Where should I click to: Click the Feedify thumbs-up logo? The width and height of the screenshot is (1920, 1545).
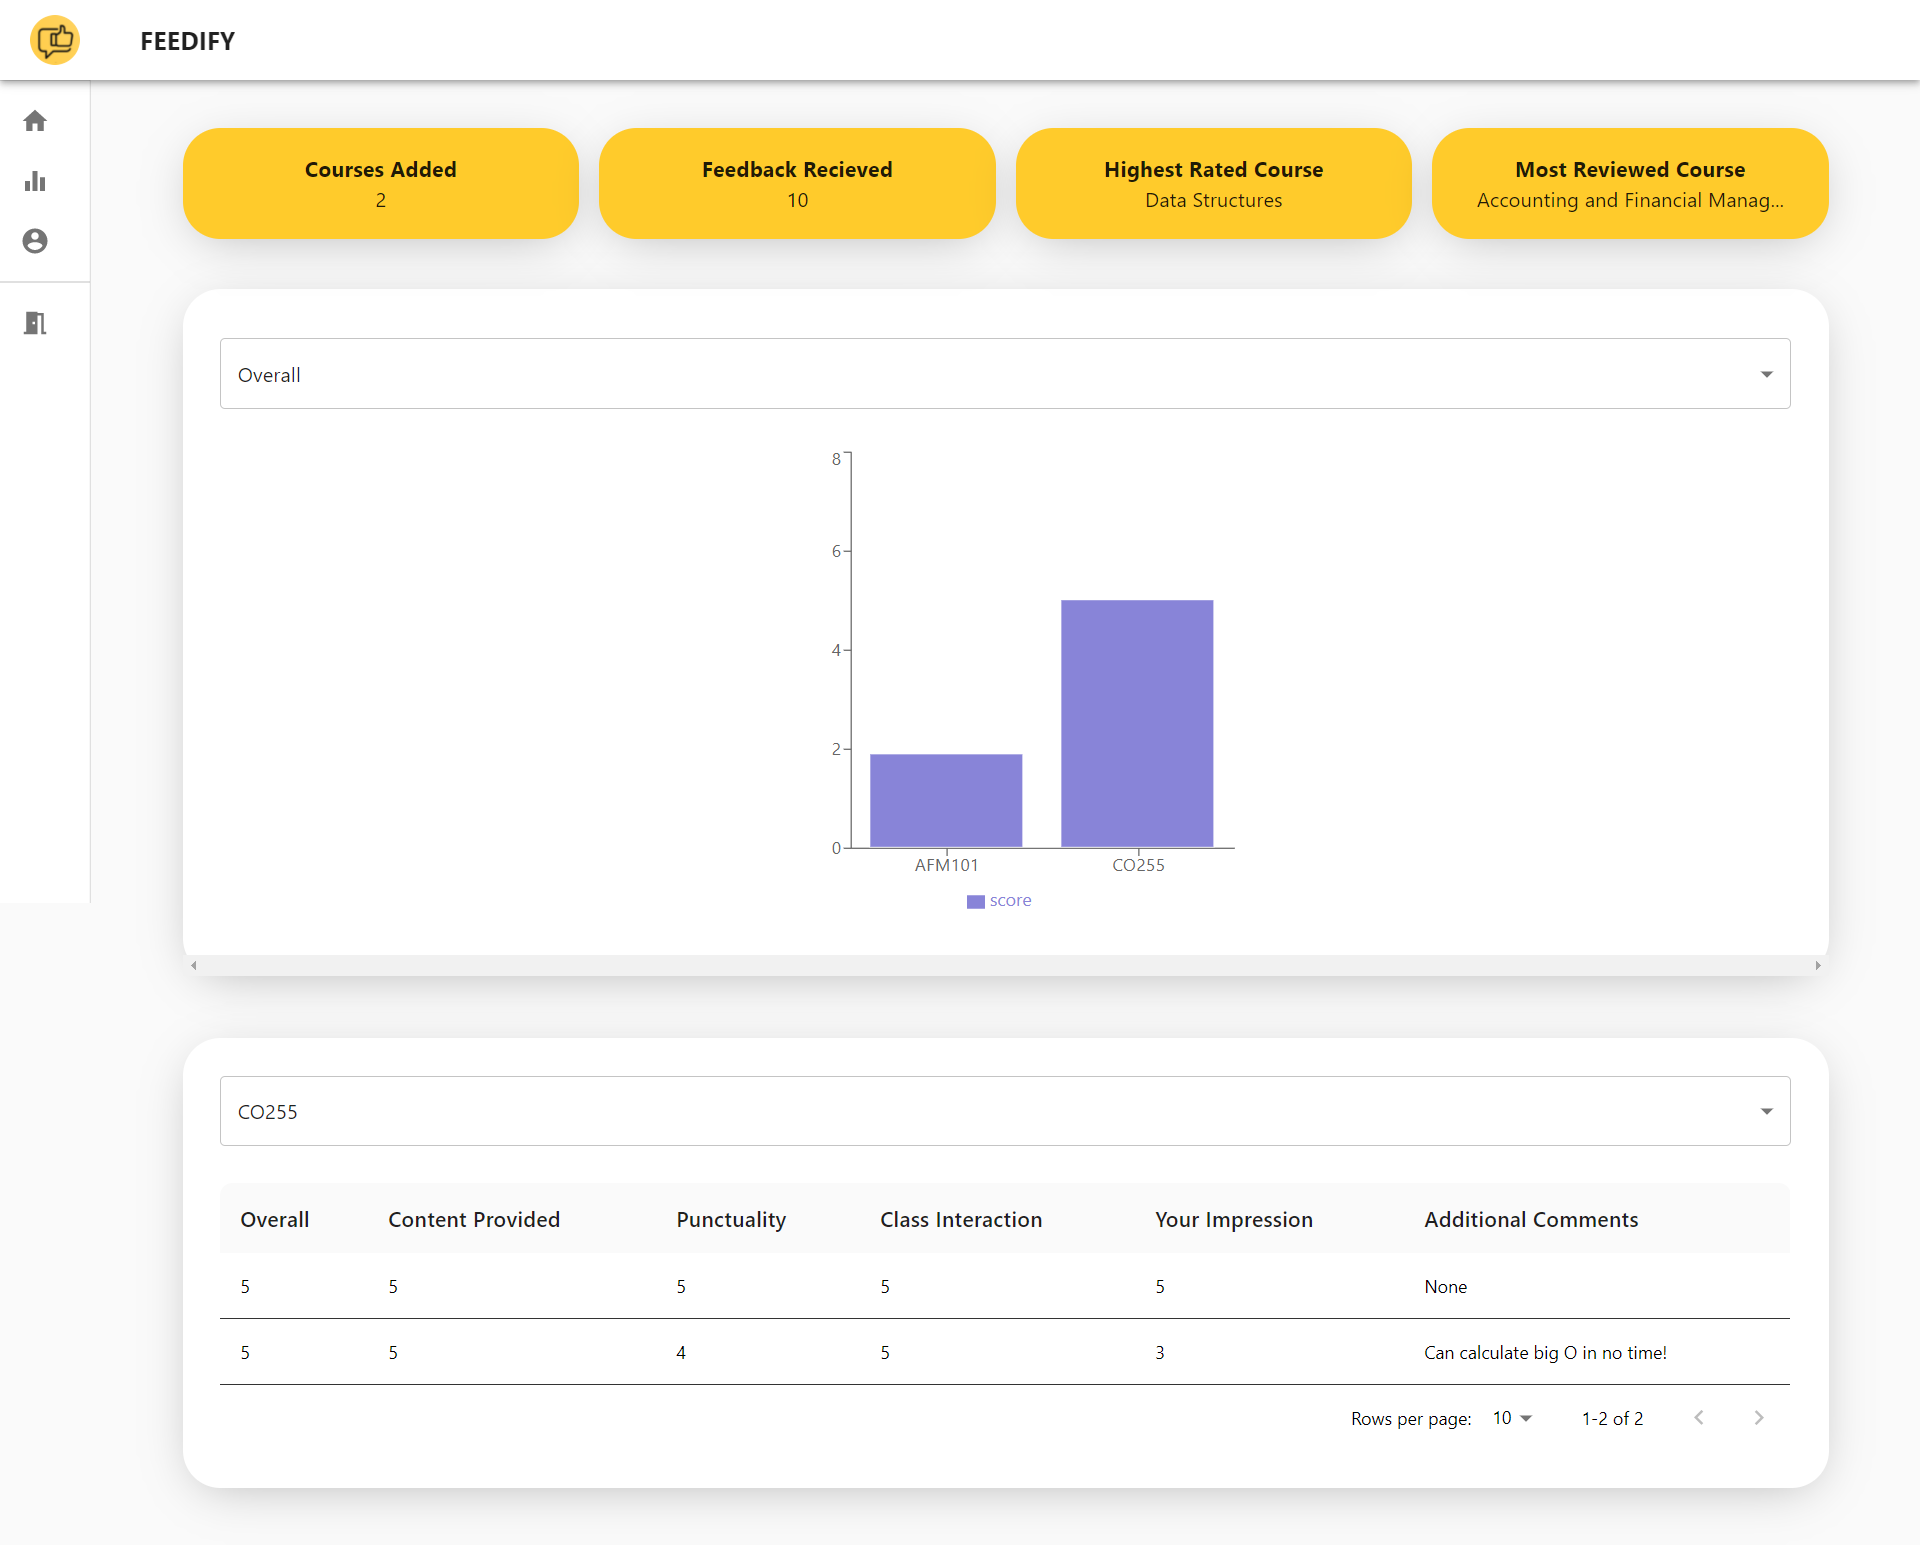point(55,41)
